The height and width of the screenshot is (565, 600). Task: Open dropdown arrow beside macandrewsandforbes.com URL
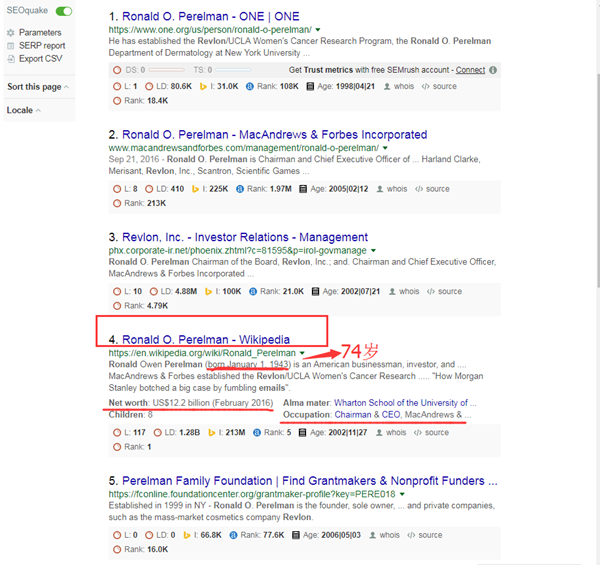click(x=385, y=148)
